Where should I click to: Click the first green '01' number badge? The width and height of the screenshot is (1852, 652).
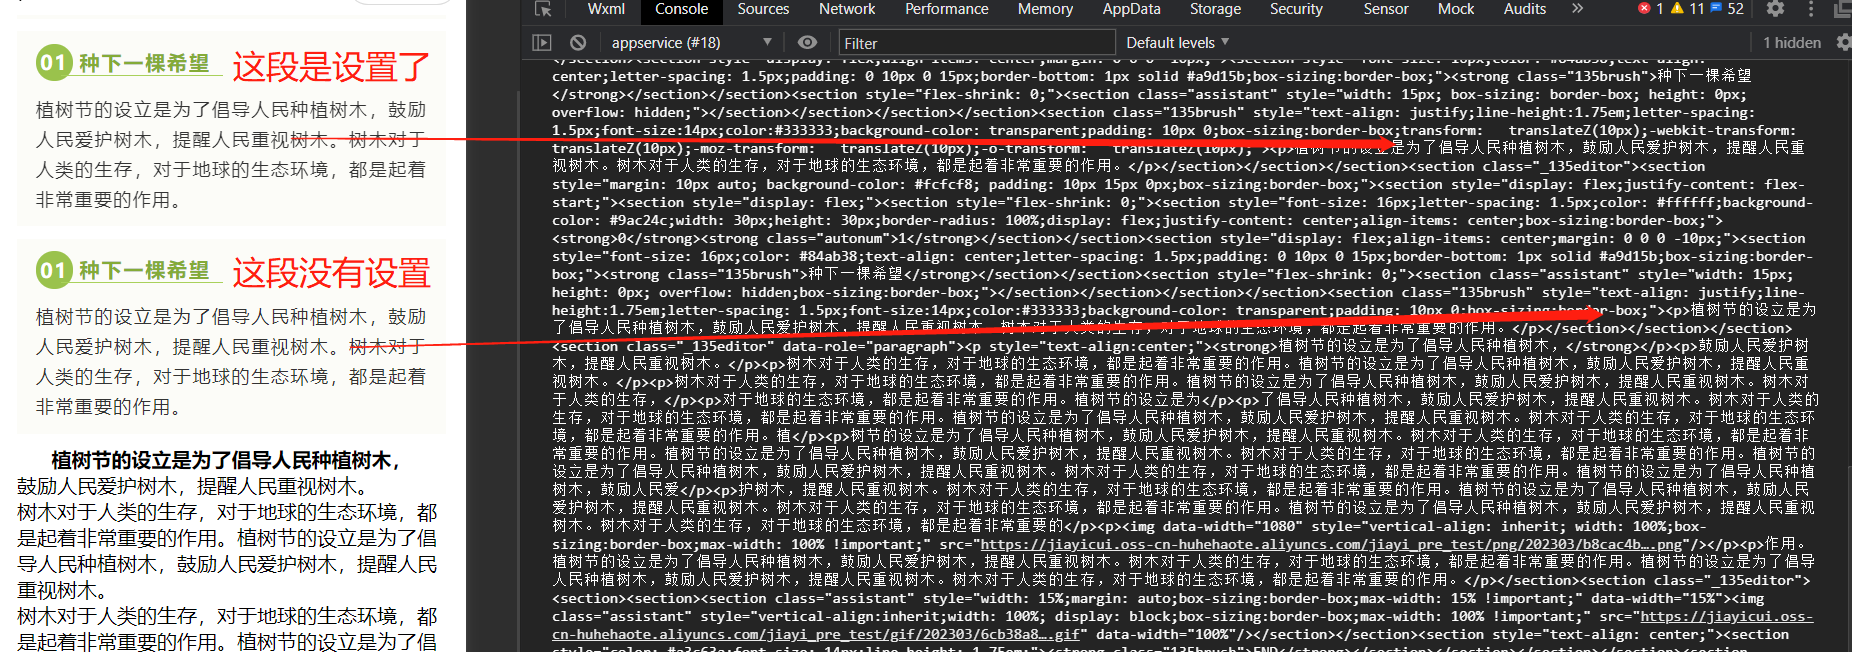(53, 63)
